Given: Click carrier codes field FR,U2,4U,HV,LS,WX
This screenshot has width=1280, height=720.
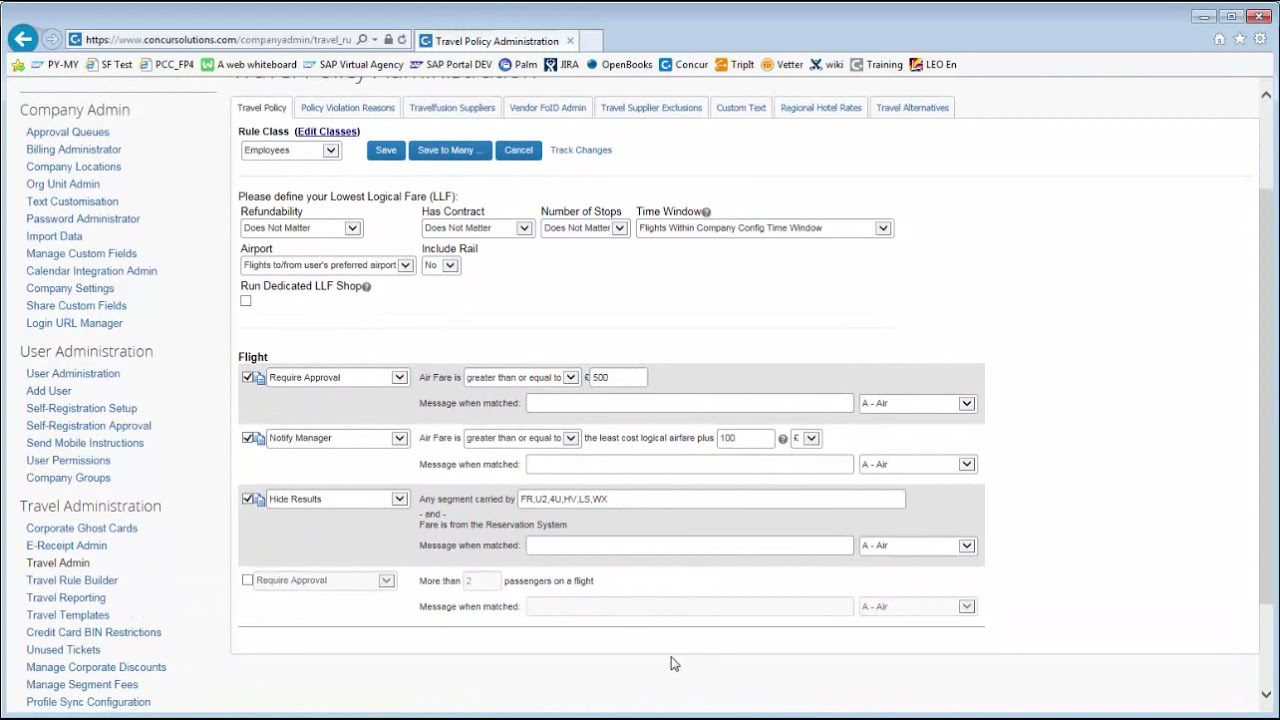Looking at the screenshot, I should 711,499.
